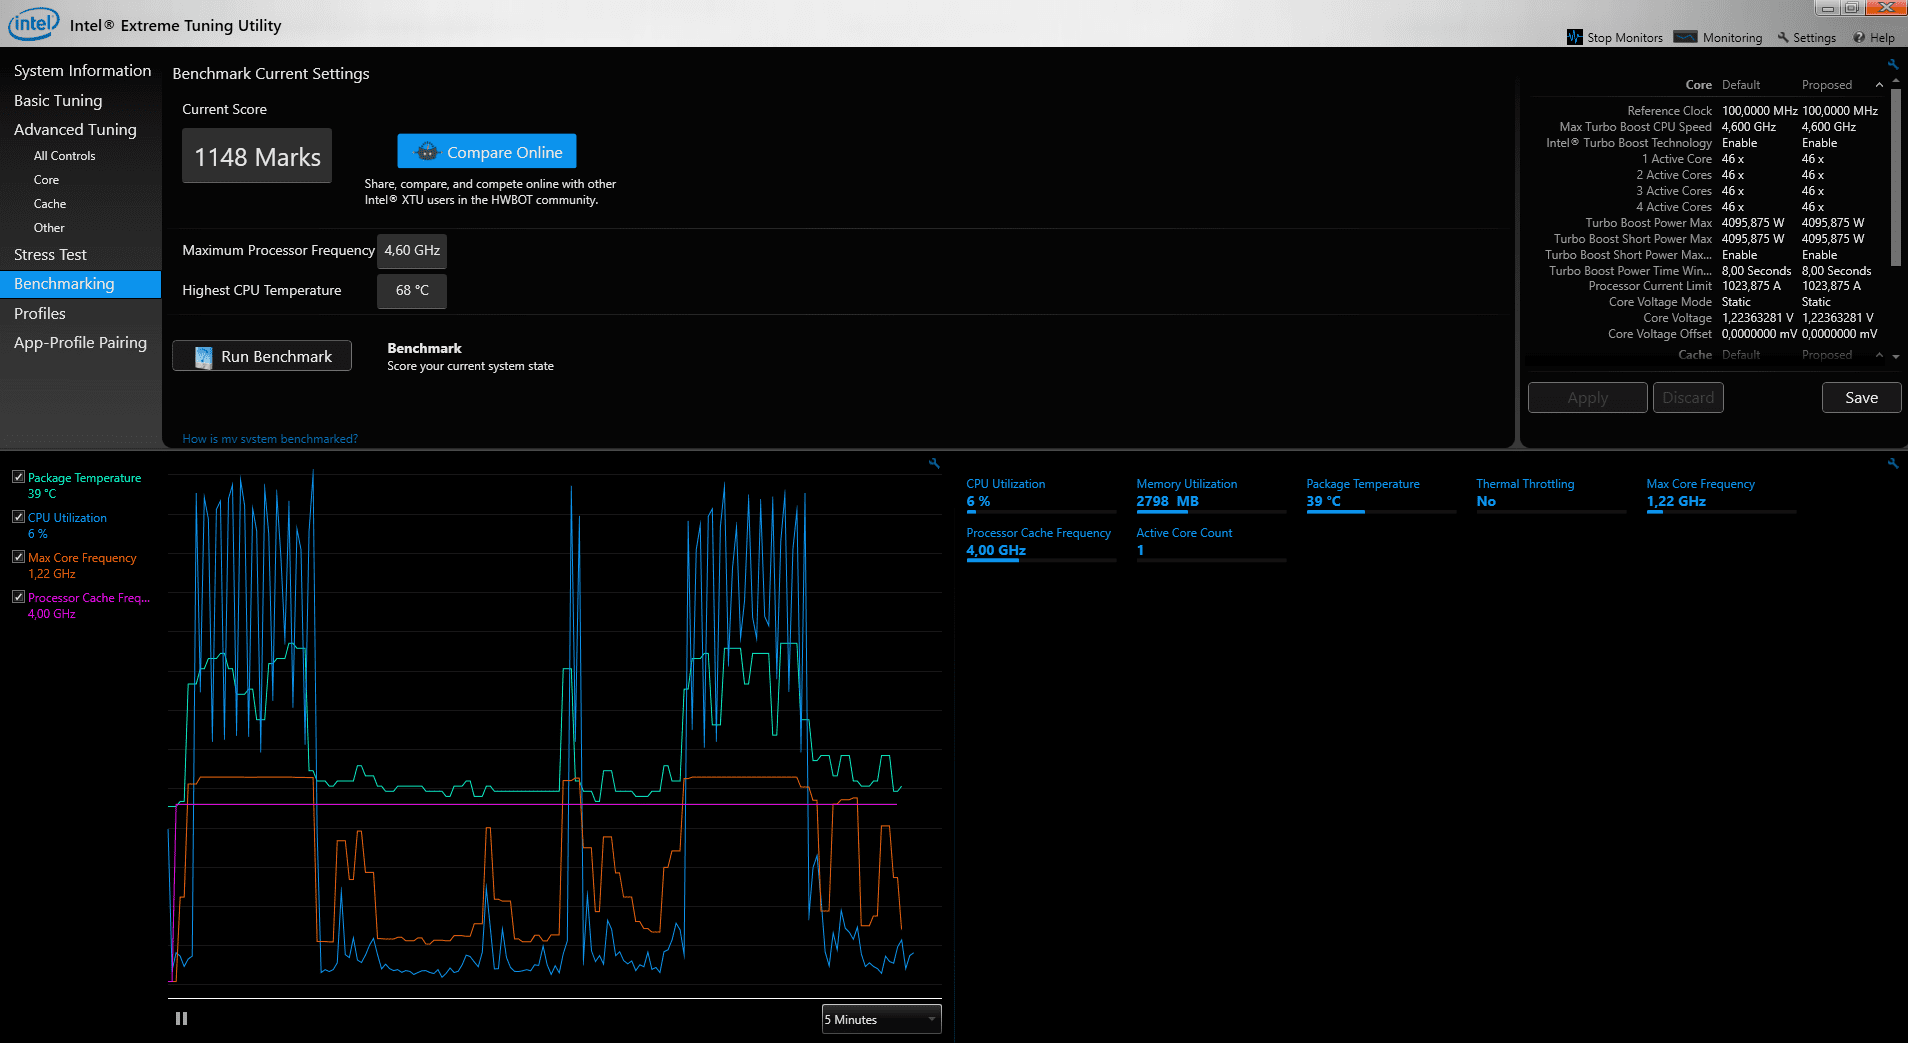Open wrench options for benchmark panel
The width and height of the screenshot is (1908, 1043).
tap(1893, 64)
